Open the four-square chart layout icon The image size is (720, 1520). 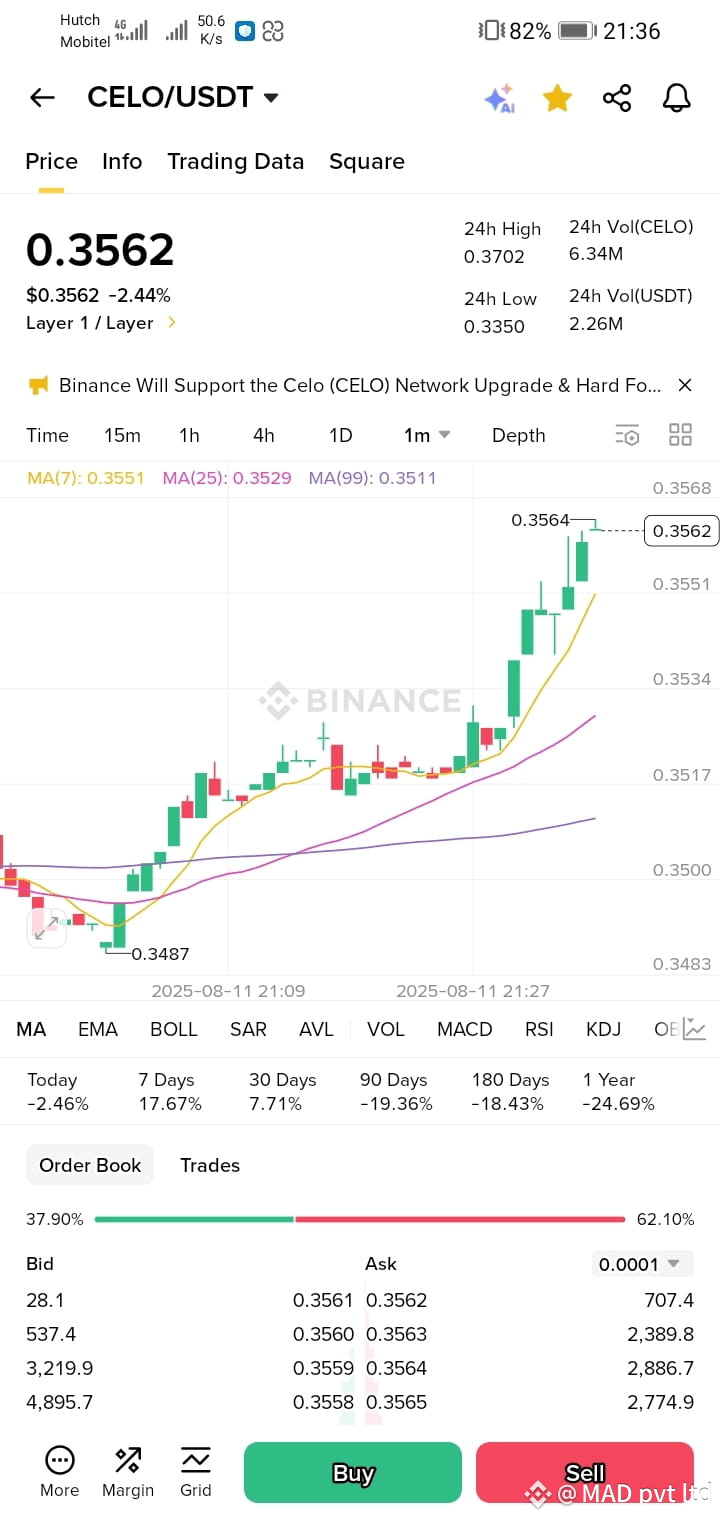point(680,434)
